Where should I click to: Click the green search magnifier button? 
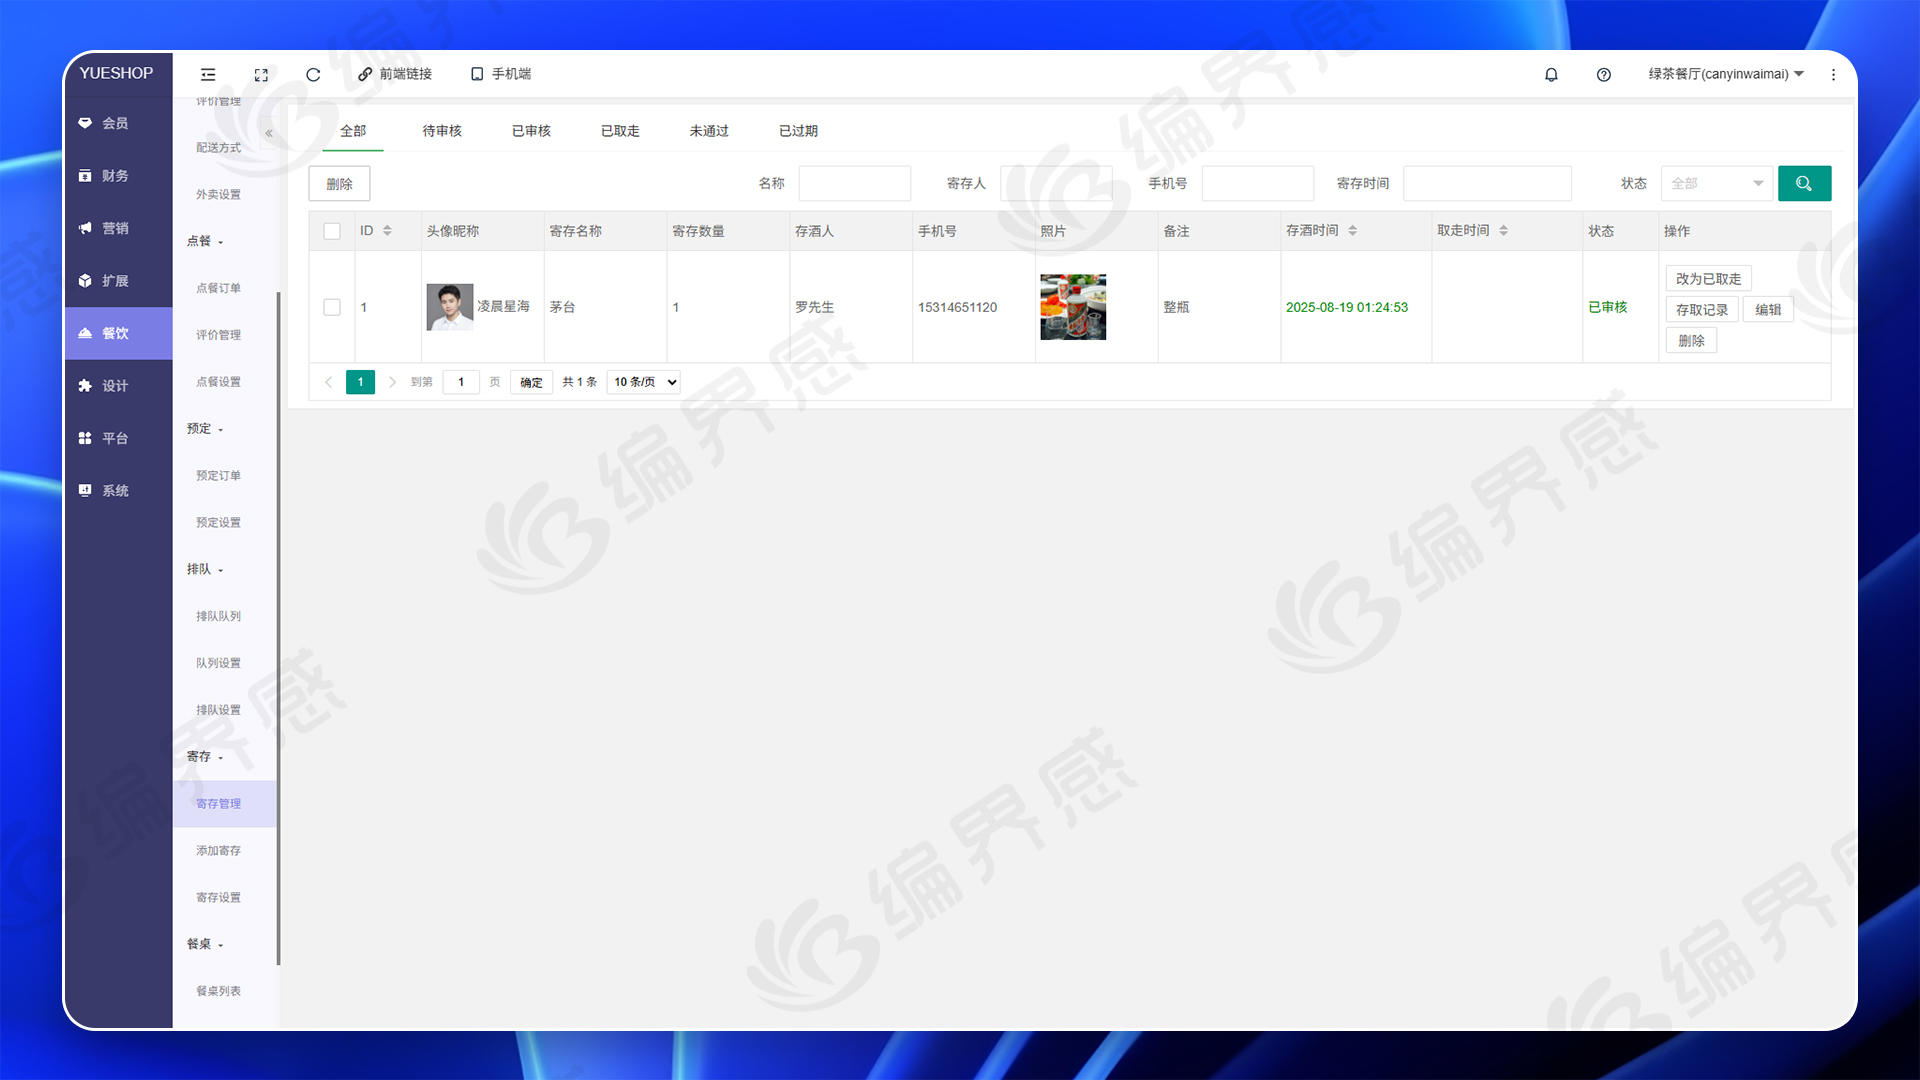pos(1804,183)
